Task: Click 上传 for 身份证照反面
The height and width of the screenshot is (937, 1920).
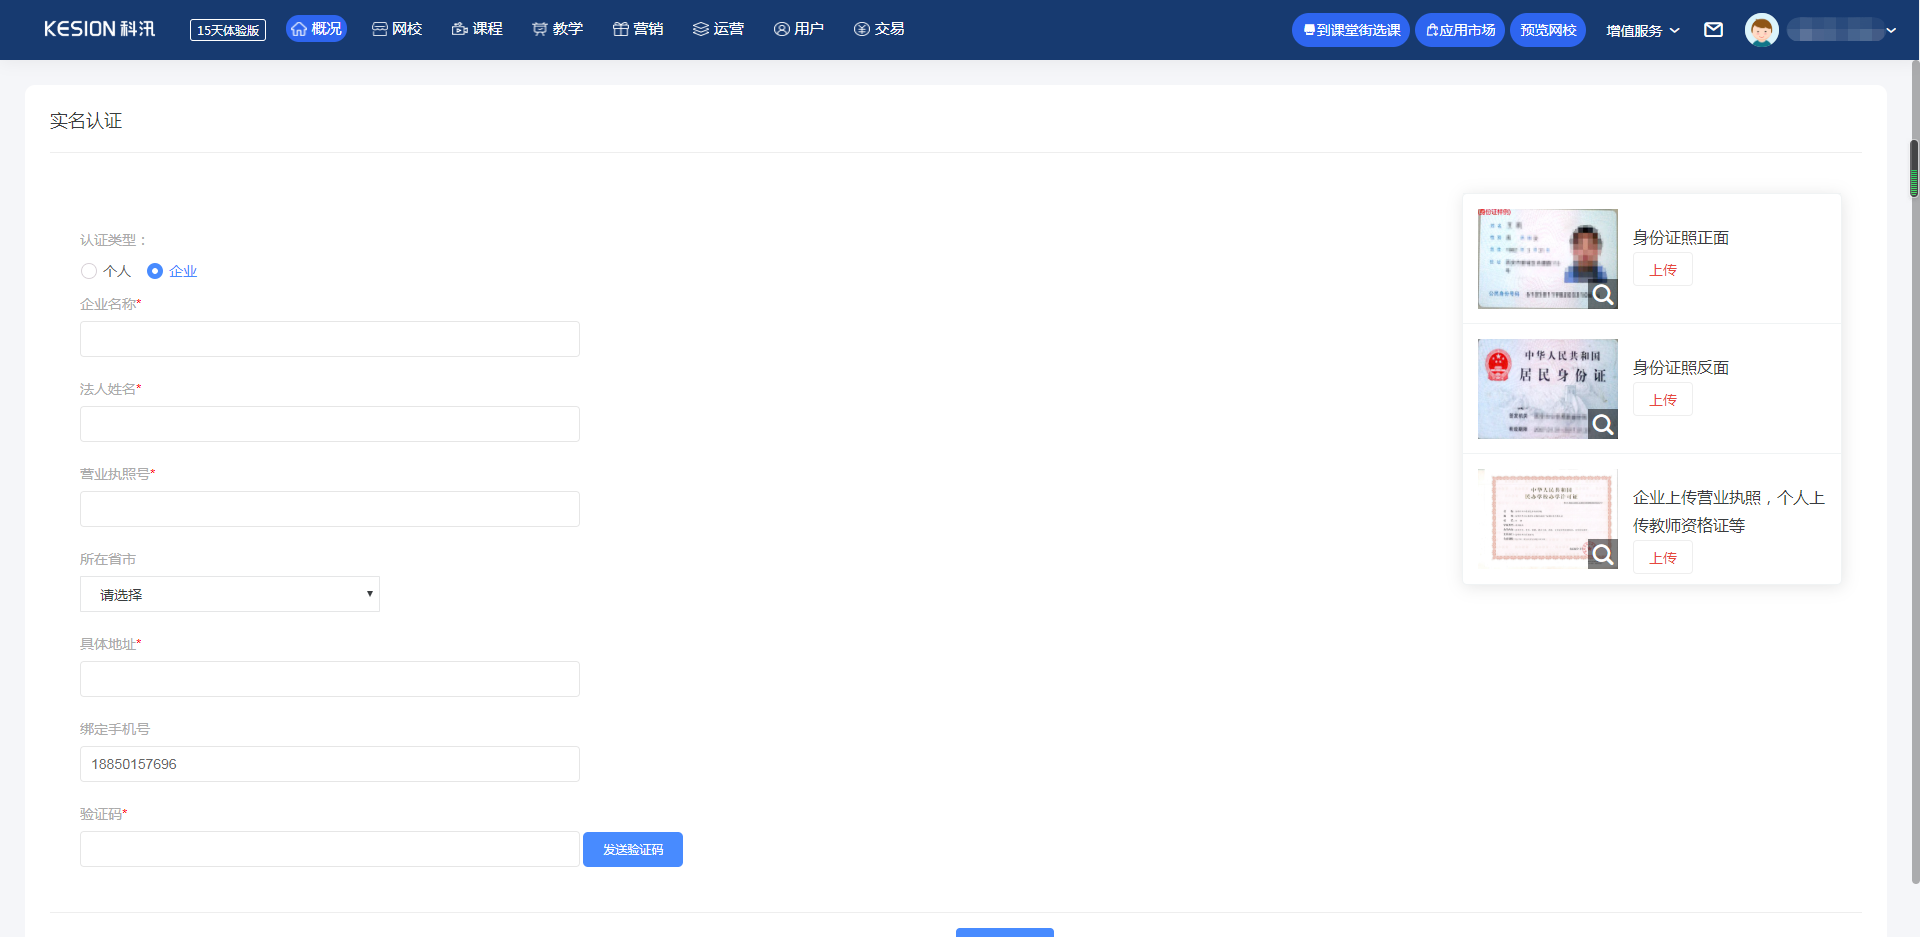Action: (1663, 400)
